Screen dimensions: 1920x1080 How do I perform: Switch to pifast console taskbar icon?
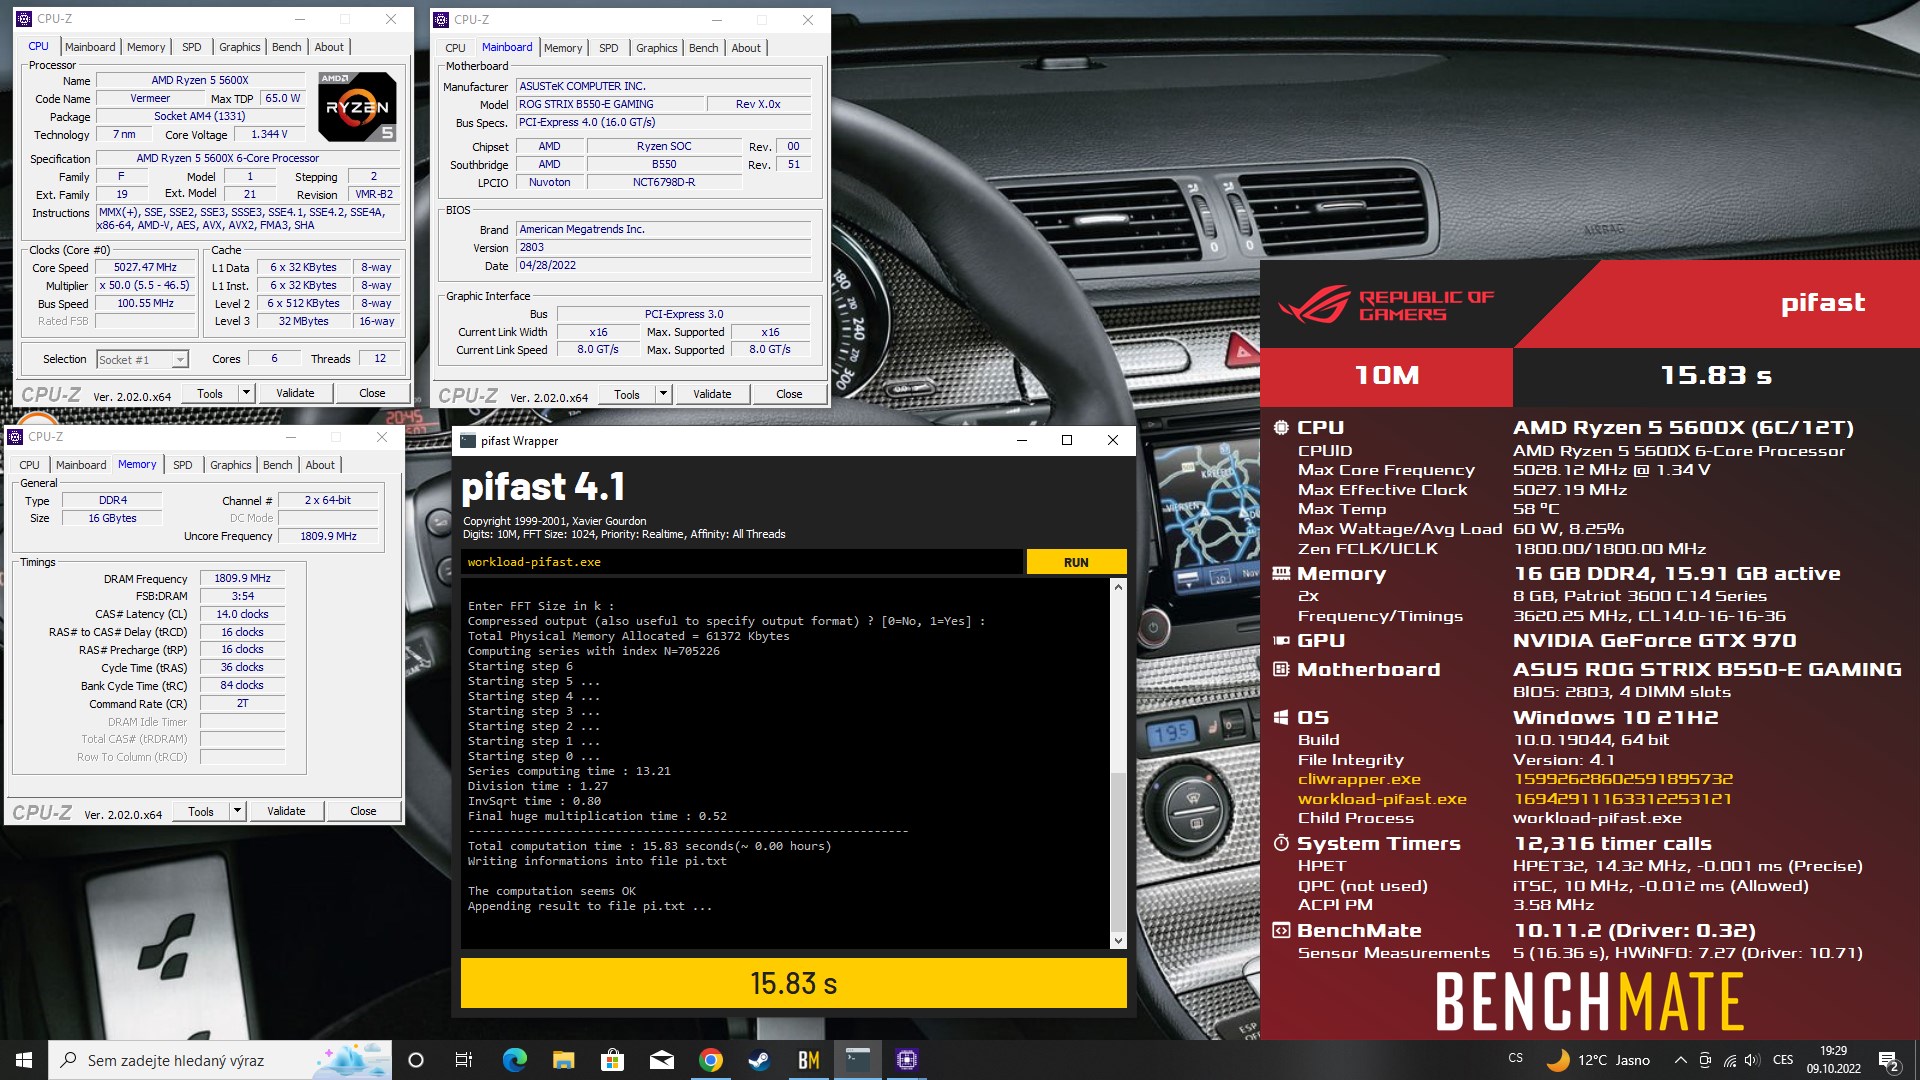click(x=857, y=1060)
